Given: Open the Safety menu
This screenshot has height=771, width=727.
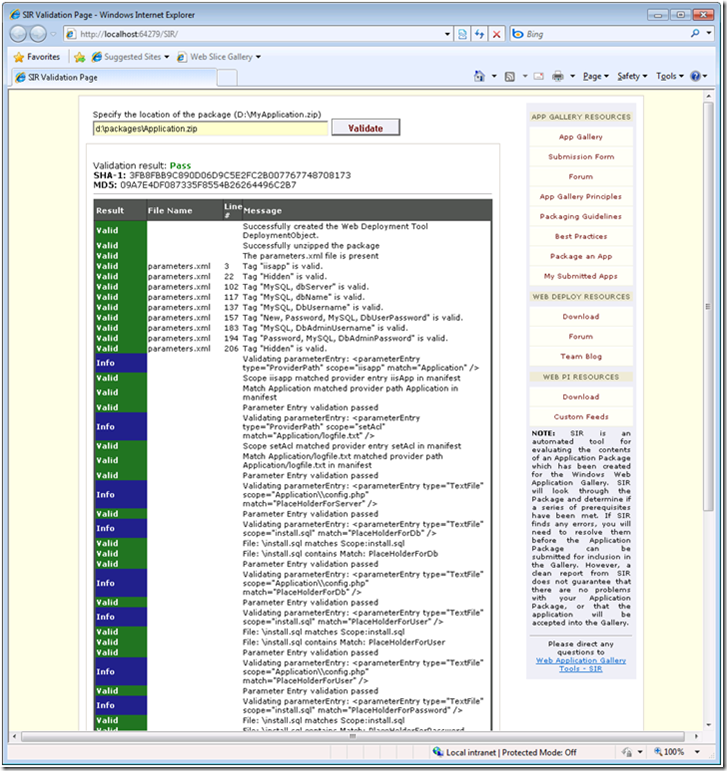Looking at the screenshot, I should tap(632, 76).
